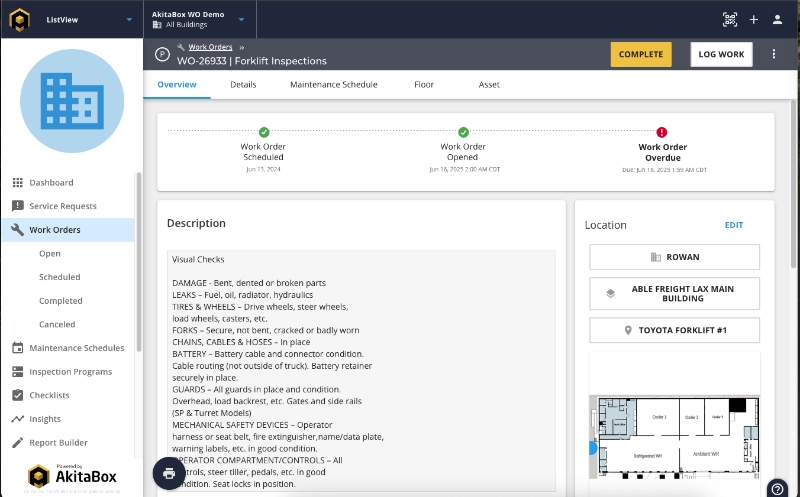Open Insights in the sidebar
This screenshot has width=800, height=497.
(68, 419)
